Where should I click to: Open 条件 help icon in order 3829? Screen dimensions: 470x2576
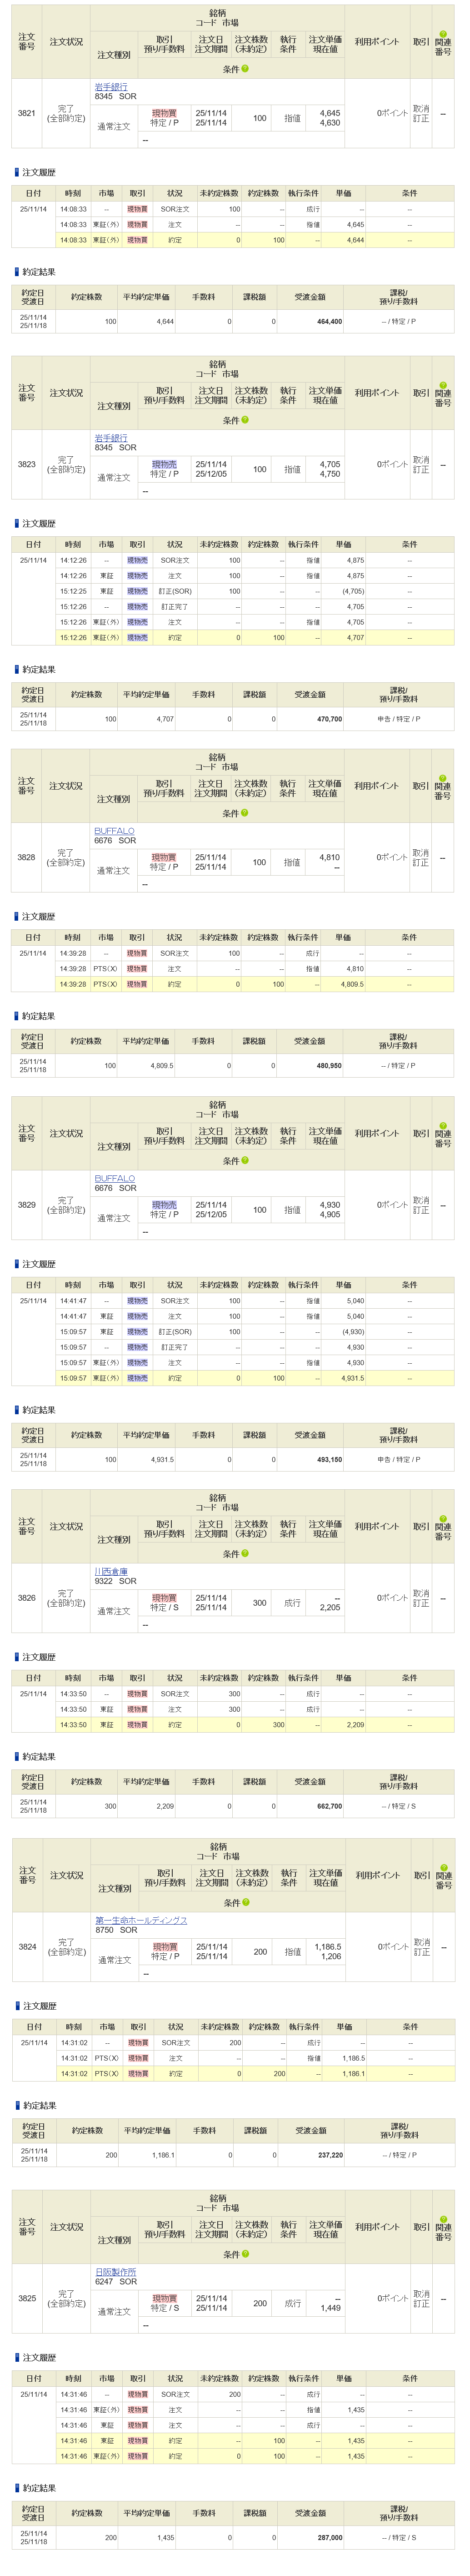[x=245, y=1161]
